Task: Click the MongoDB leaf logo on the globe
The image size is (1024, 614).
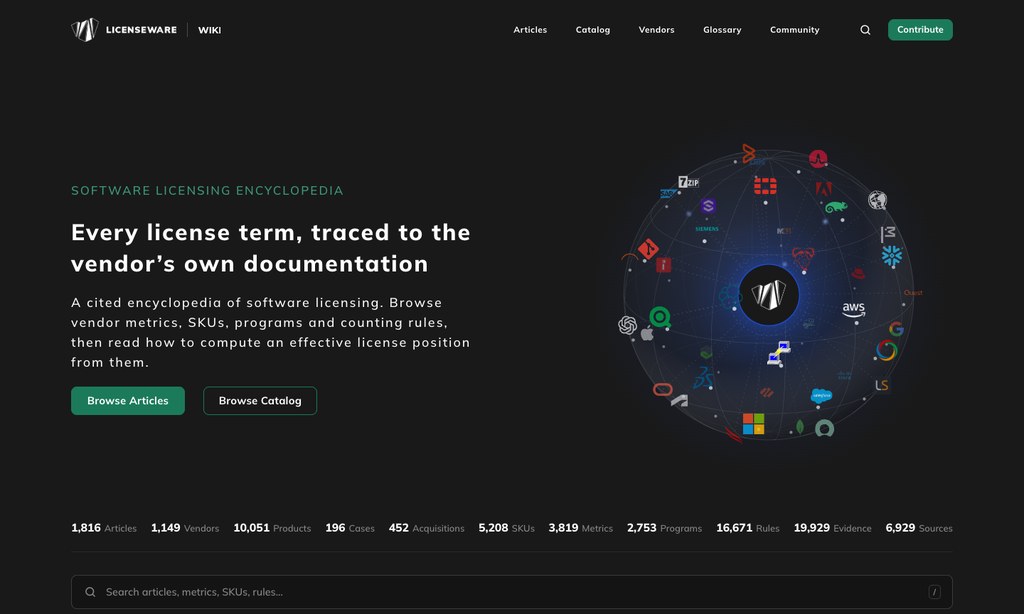Action: (800, 427)
